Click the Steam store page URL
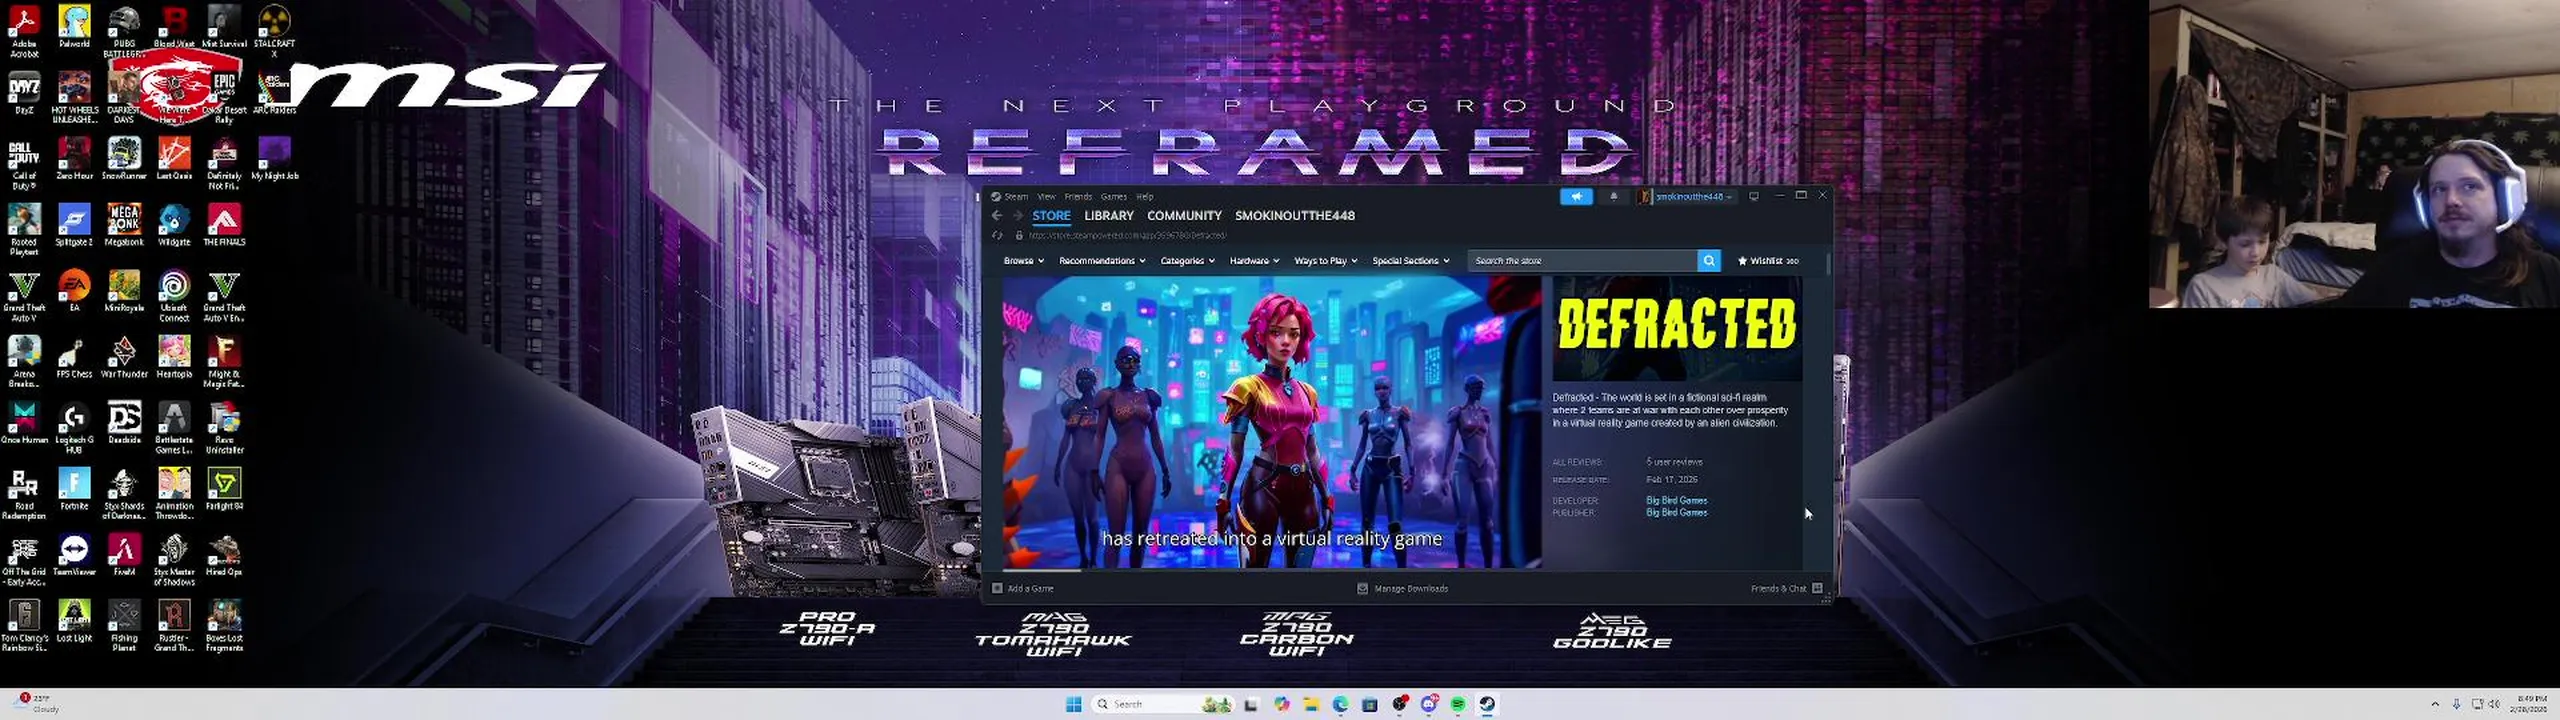 1127,235
